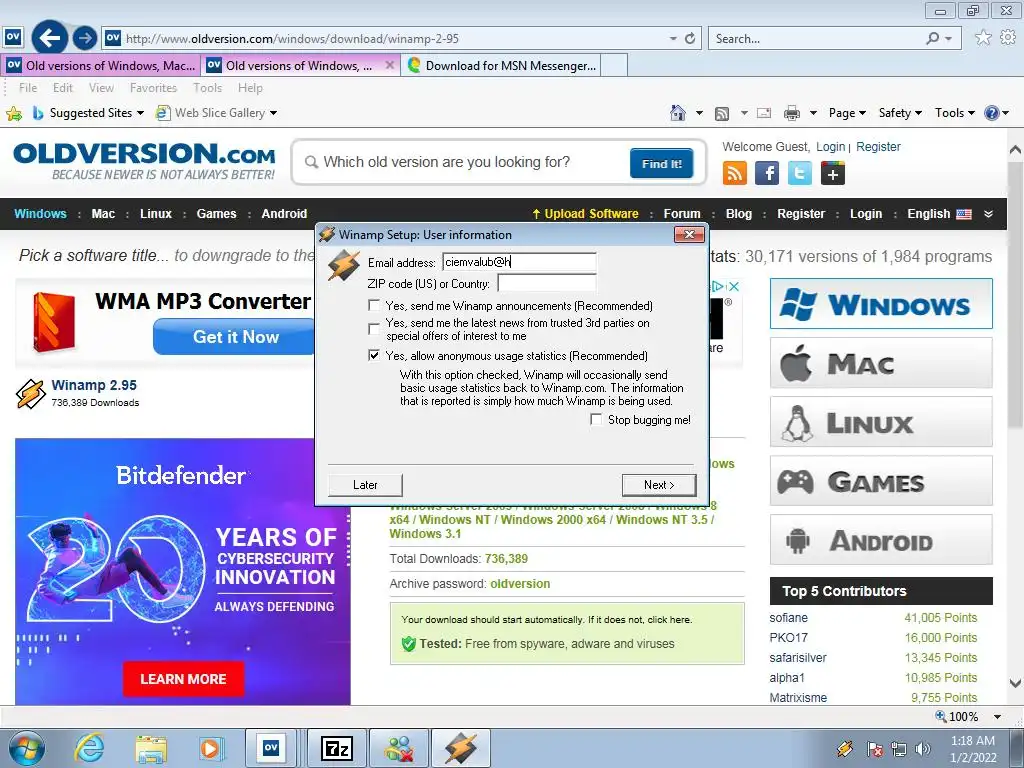Open the Favorites star icon
1024x768 pixels.
(x=983, y=38)
